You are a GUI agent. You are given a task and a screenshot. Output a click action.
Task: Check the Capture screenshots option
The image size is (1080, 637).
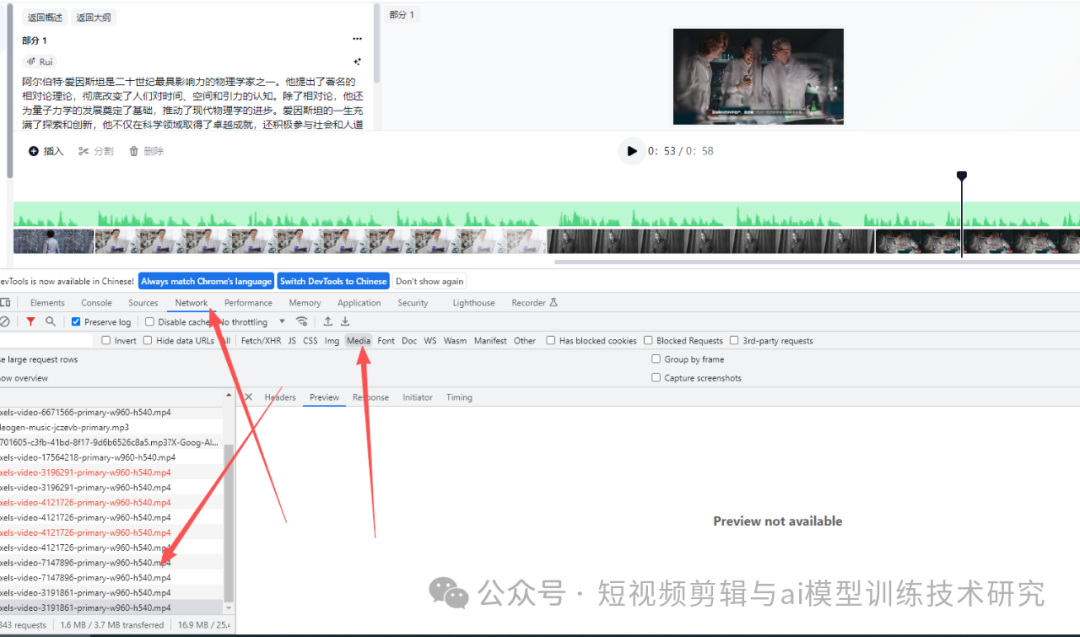pos(658,376)
